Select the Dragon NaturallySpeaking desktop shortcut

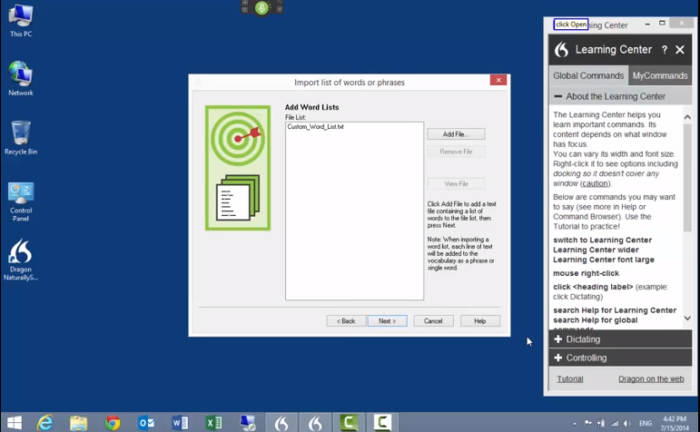tap(21, 260)
